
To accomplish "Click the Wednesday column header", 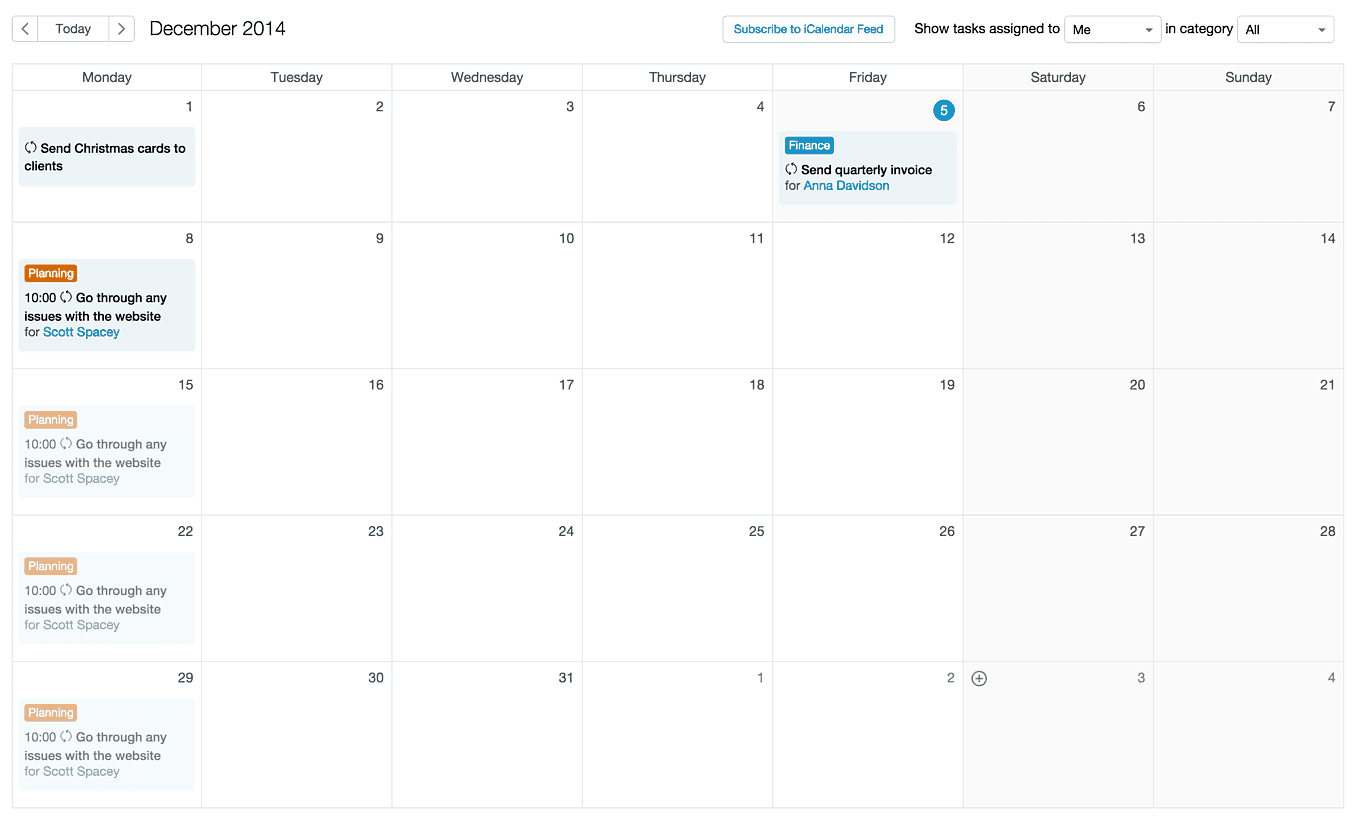I will pyautogui.click(x=487, y=77).
